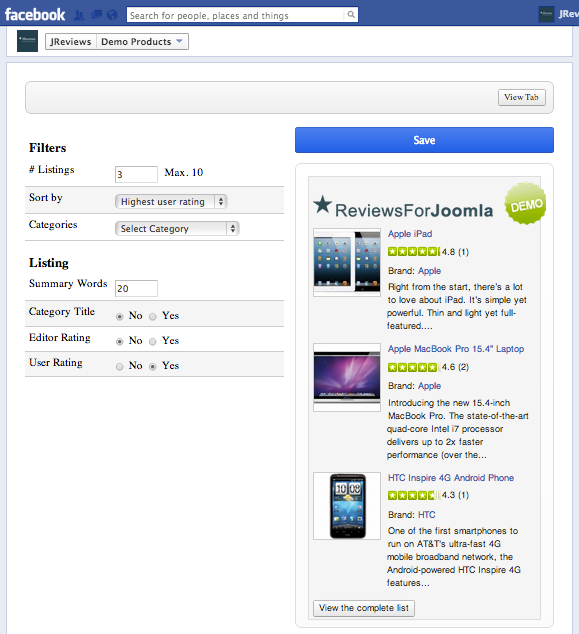Viewport: 579px width, 634px height.
Task: Open the Sort by dropdown
Action: pyautogui.click(x=171, y=201)
